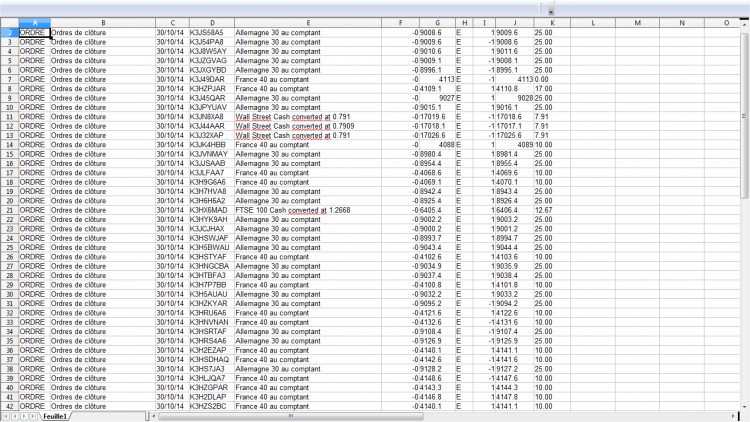
Task: Click the horizontal scrollbar left arrow
Action: (x=154, y=416)
